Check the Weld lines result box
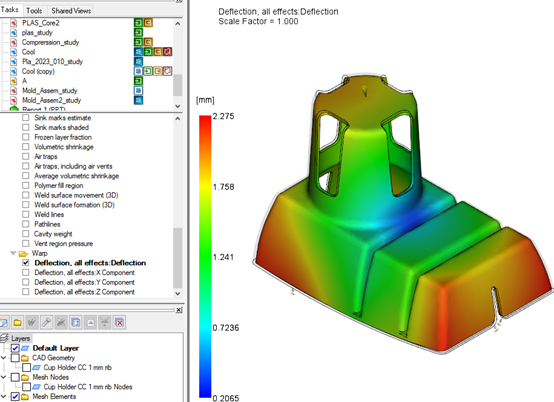 [26, 214]
